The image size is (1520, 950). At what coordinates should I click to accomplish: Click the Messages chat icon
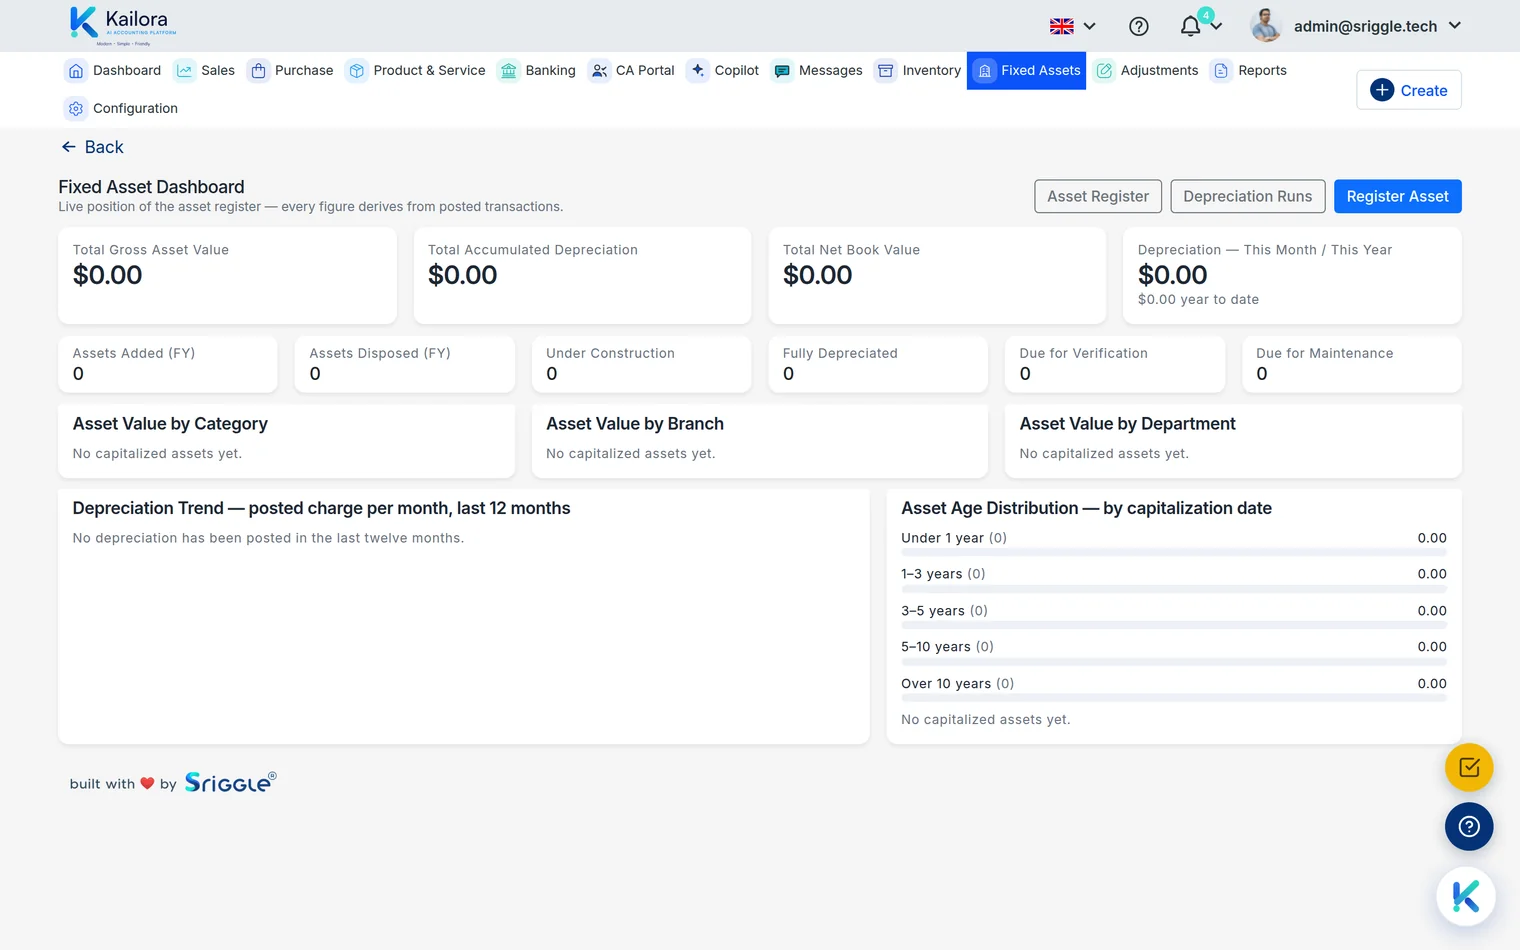pos(782,71)
